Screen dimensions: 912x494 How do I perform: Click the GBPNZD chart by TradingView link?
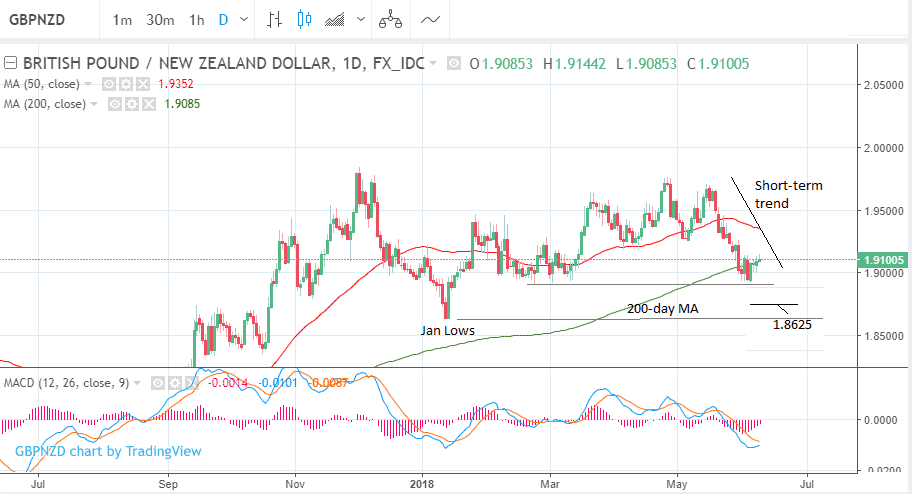click(108, 451)
